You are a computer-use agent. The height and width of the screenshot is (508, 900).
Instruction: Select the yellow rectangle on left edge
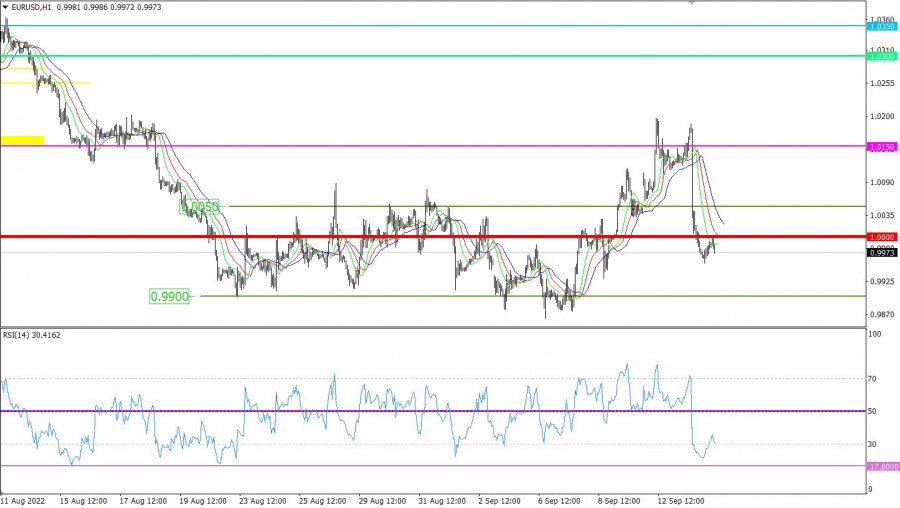(x=22, y=140)
